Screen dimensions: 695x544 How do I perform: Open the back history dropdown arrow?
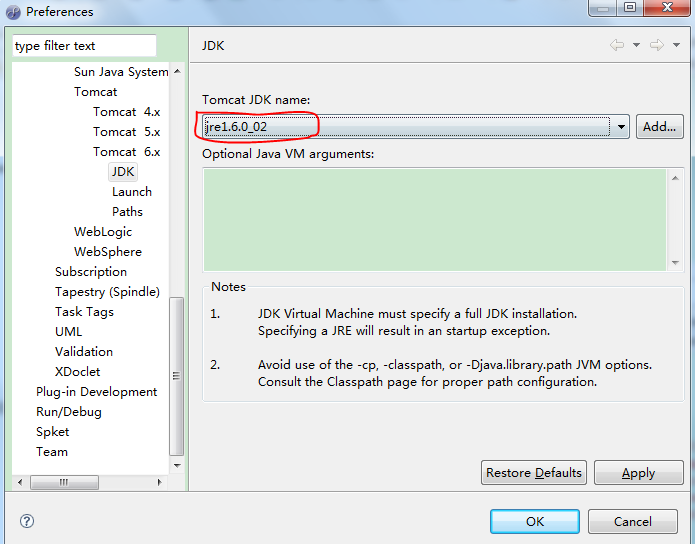pos(636,45)
